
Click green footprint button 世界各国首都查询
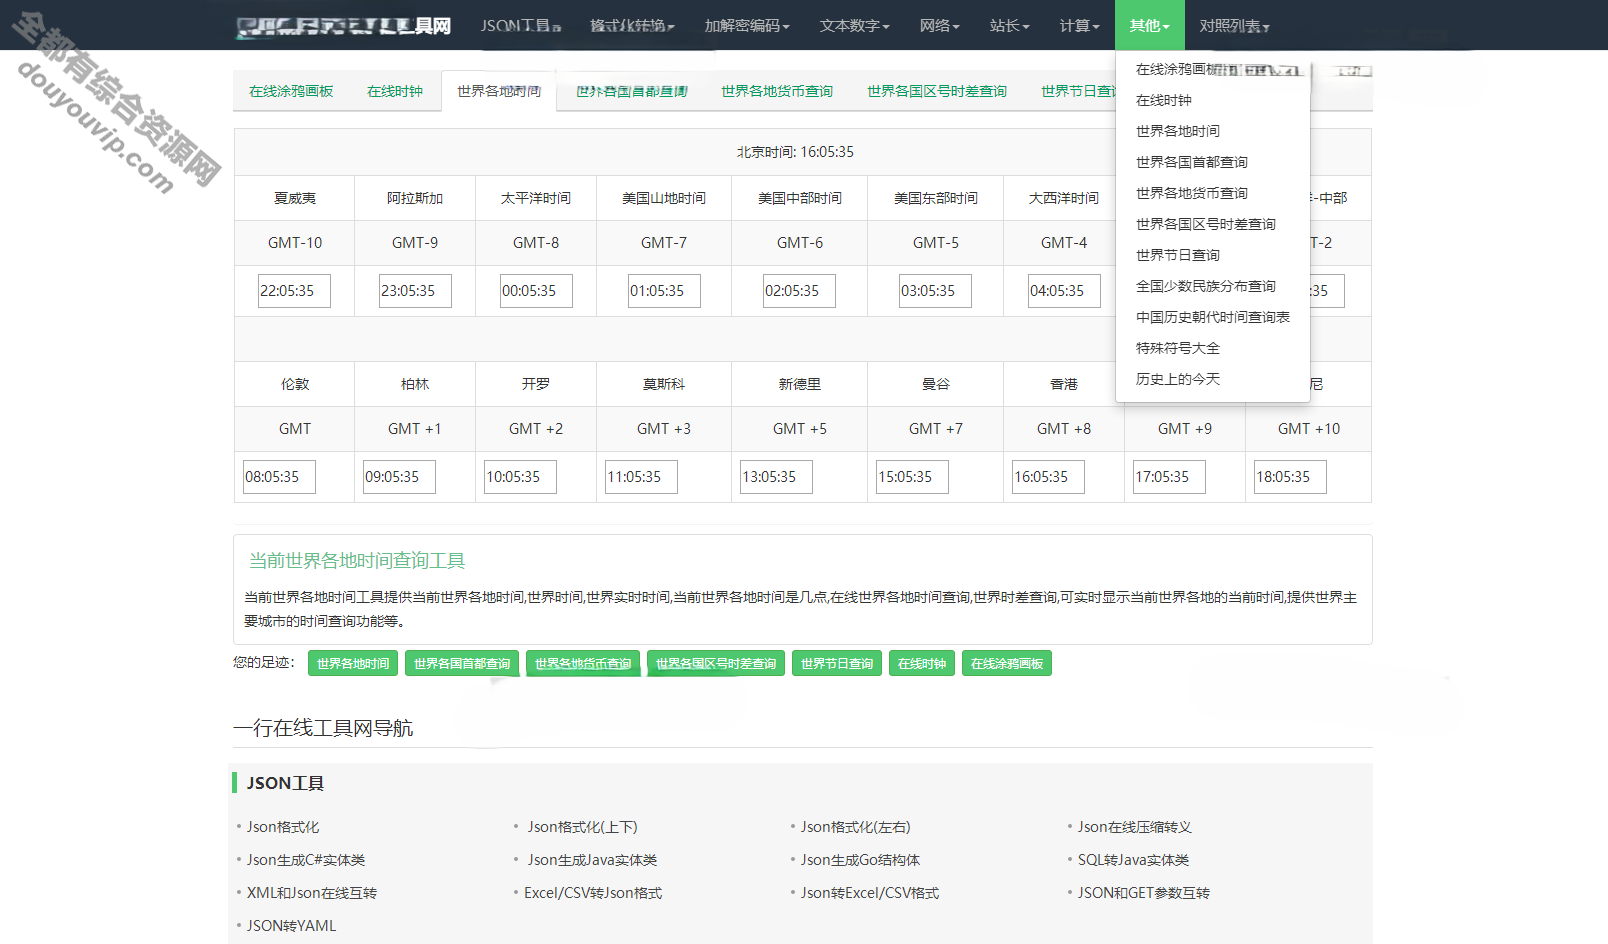tap(462, 664)
